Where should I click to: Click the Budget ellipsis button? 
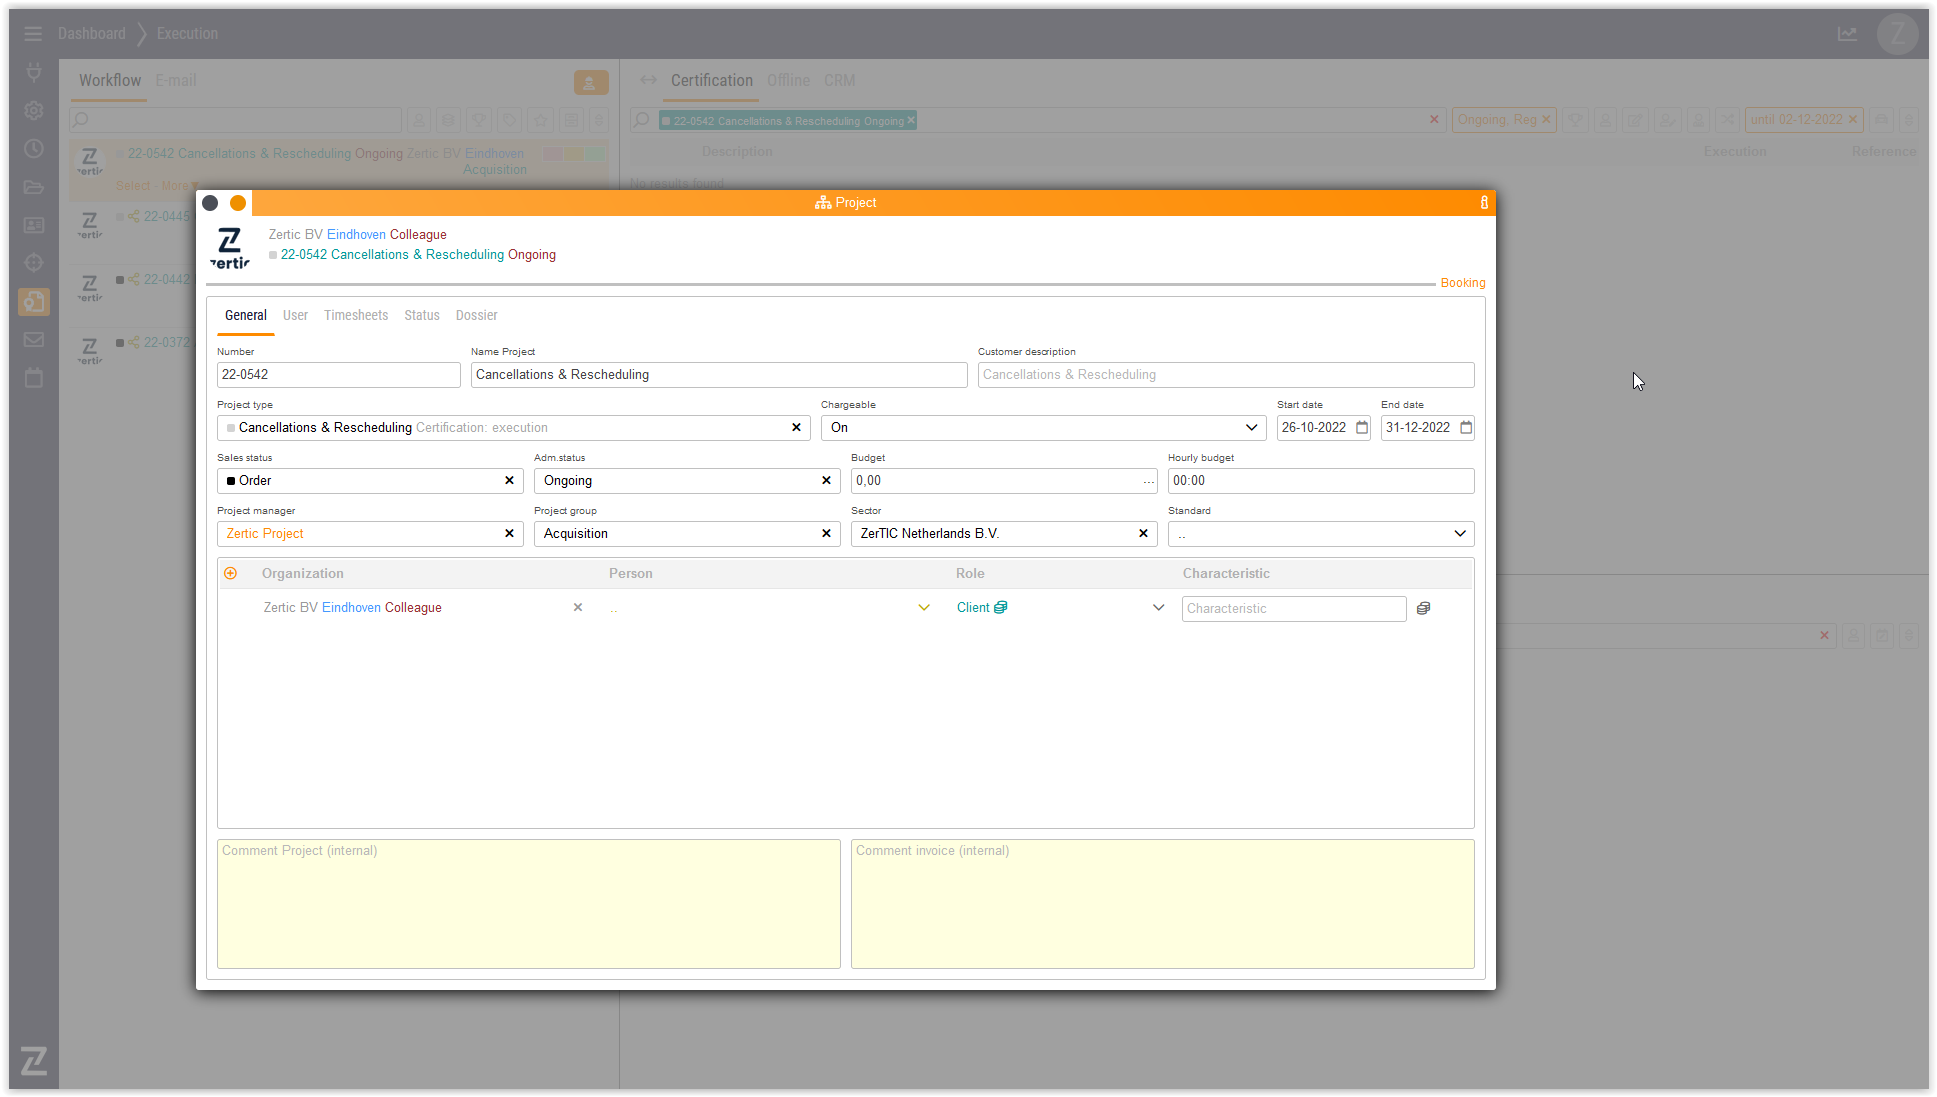1148,482
